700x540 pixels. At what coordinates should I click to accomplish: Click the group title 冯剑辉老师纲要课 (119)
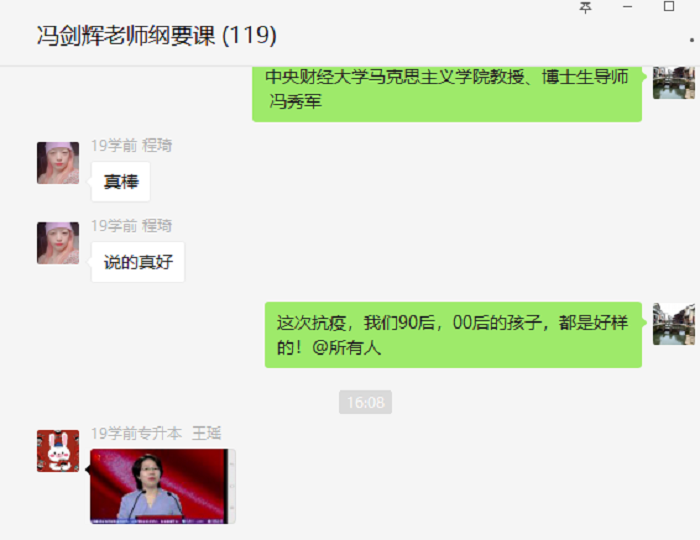(157, 36)
